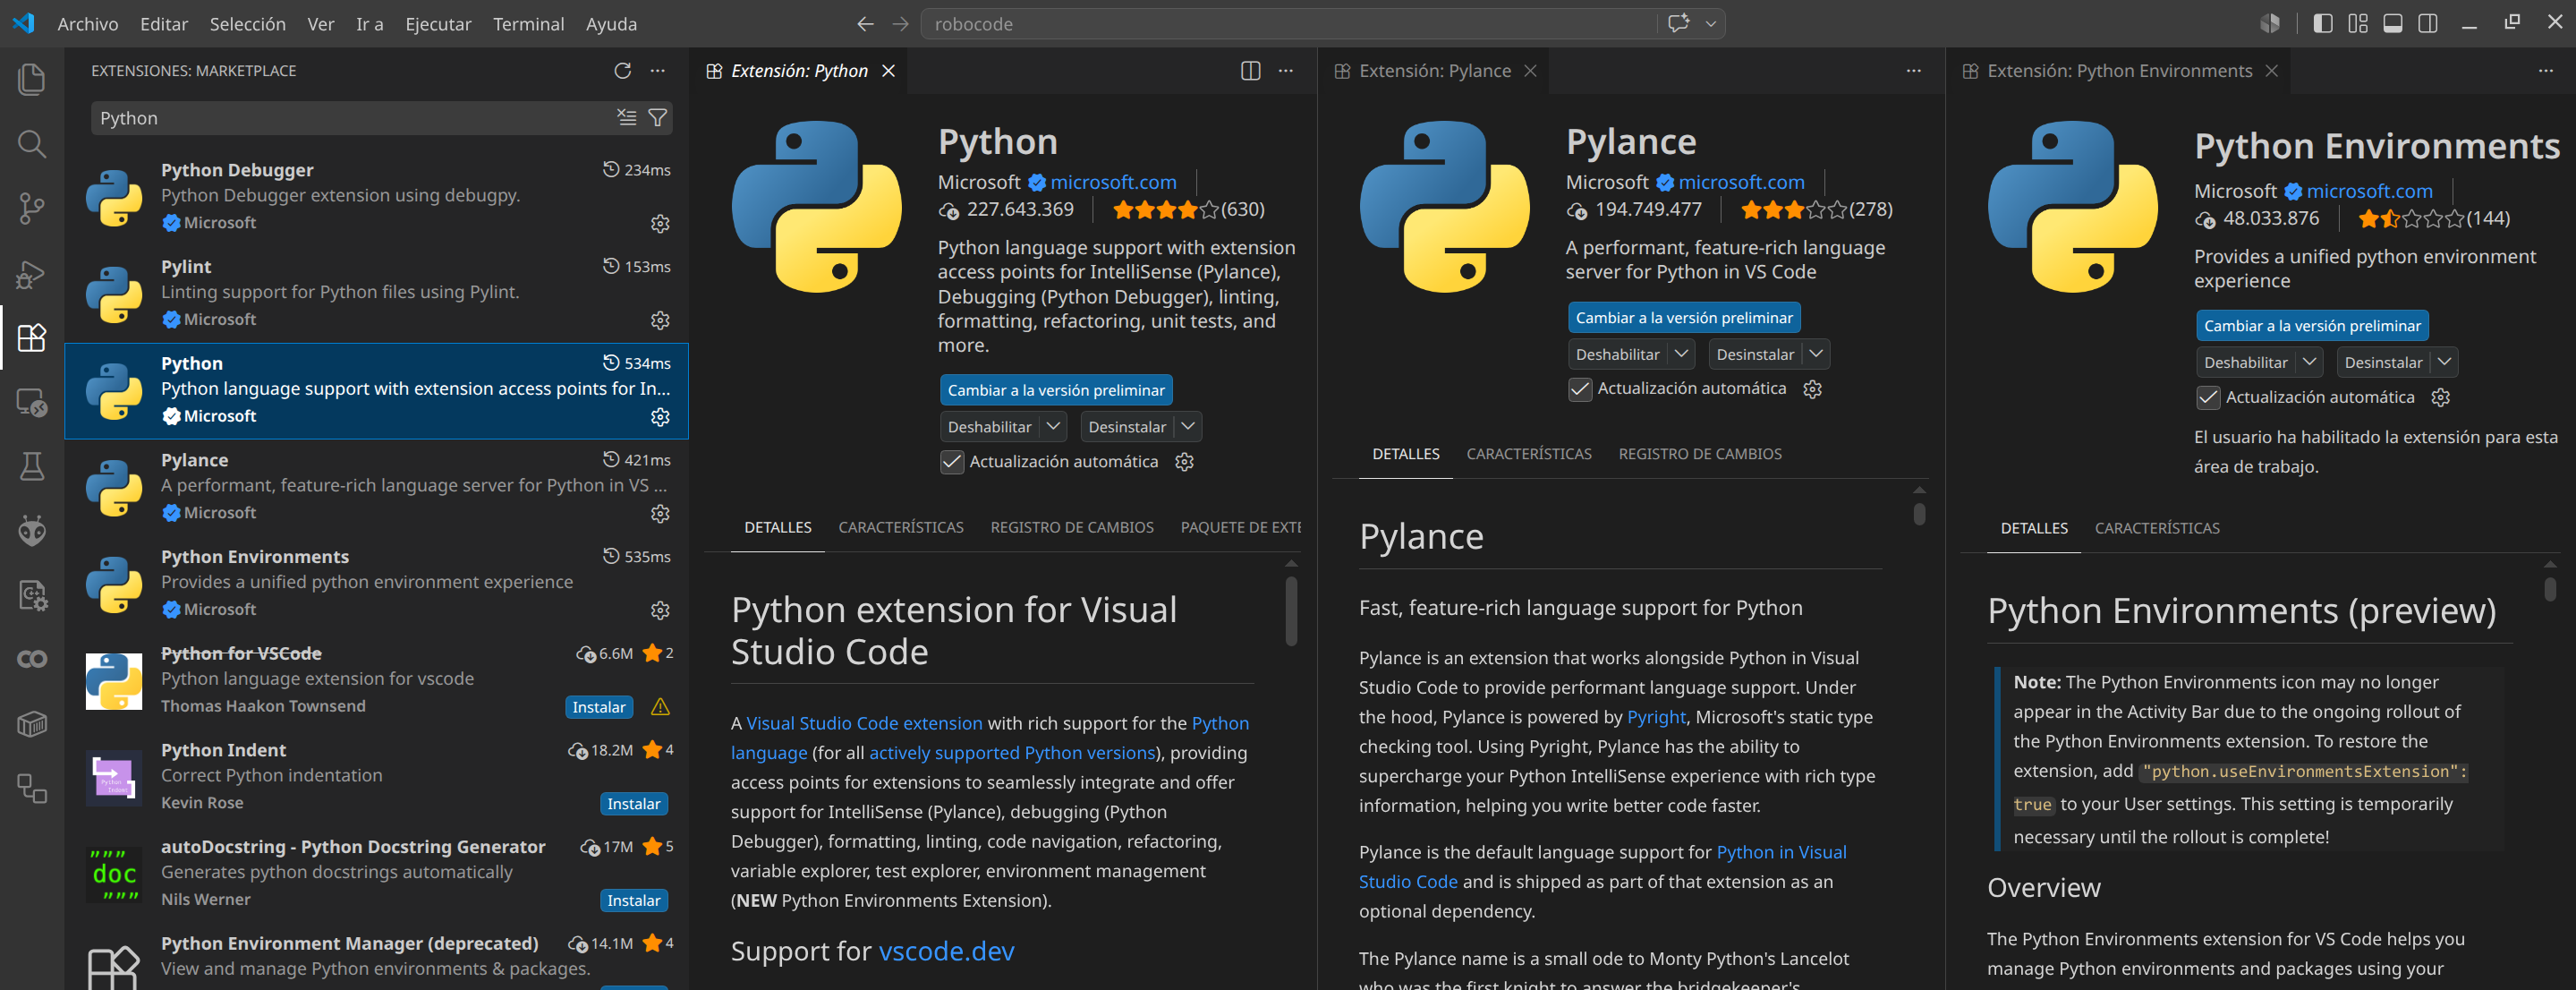Toggle Python Environments automatic update checkbox

pyautogui.click(x=2207, y=398)
